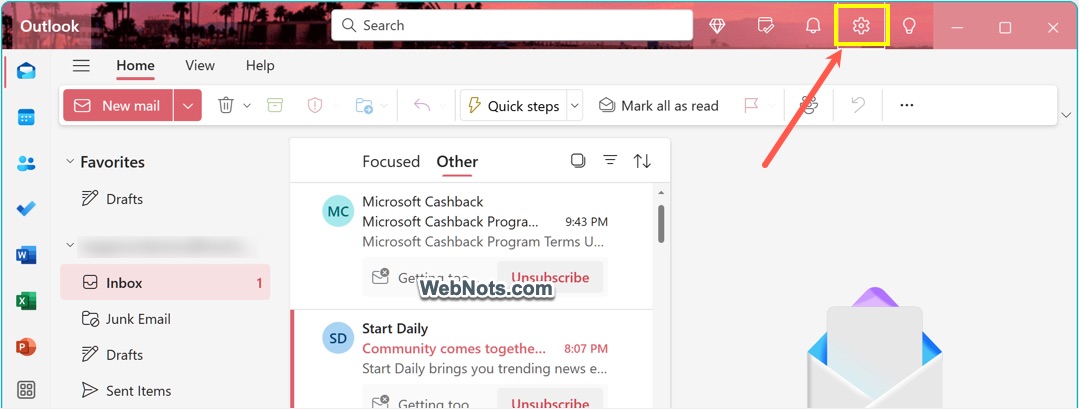Click the MC sender avatar
This screenshot has height=409, width=1079.
tap(338, 211)
